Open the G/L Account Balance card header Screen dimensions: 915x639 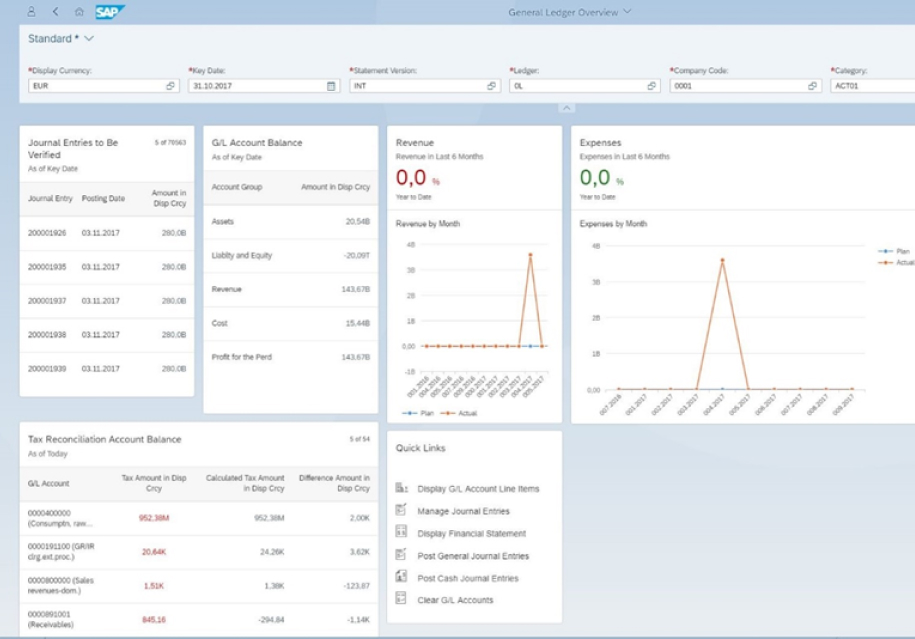pos(291,148)
